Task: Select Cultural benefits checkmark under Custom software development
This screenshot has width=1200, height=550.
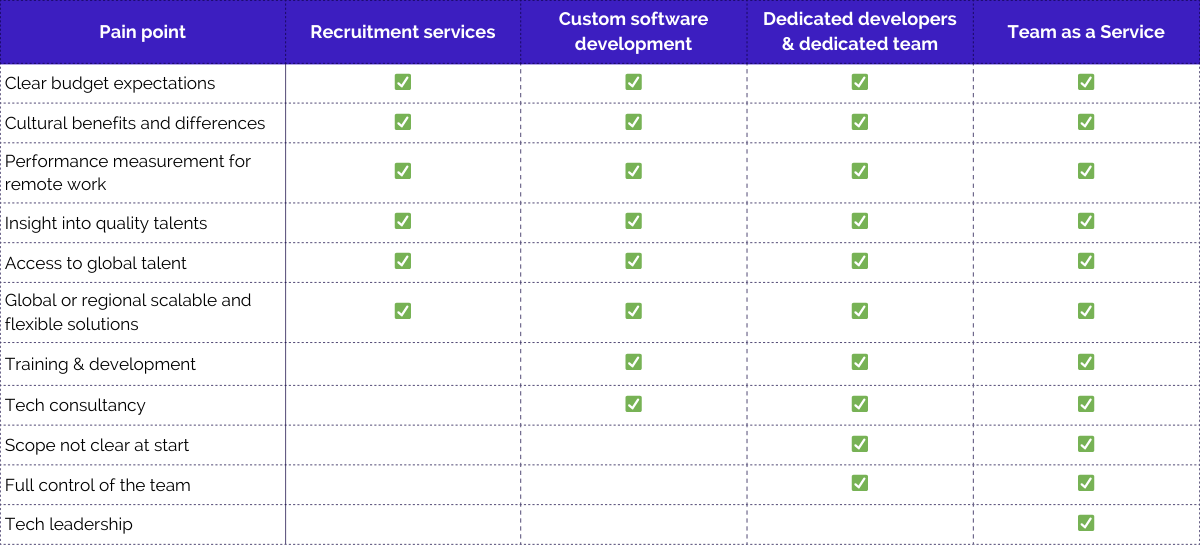Action: pos(633,122)
